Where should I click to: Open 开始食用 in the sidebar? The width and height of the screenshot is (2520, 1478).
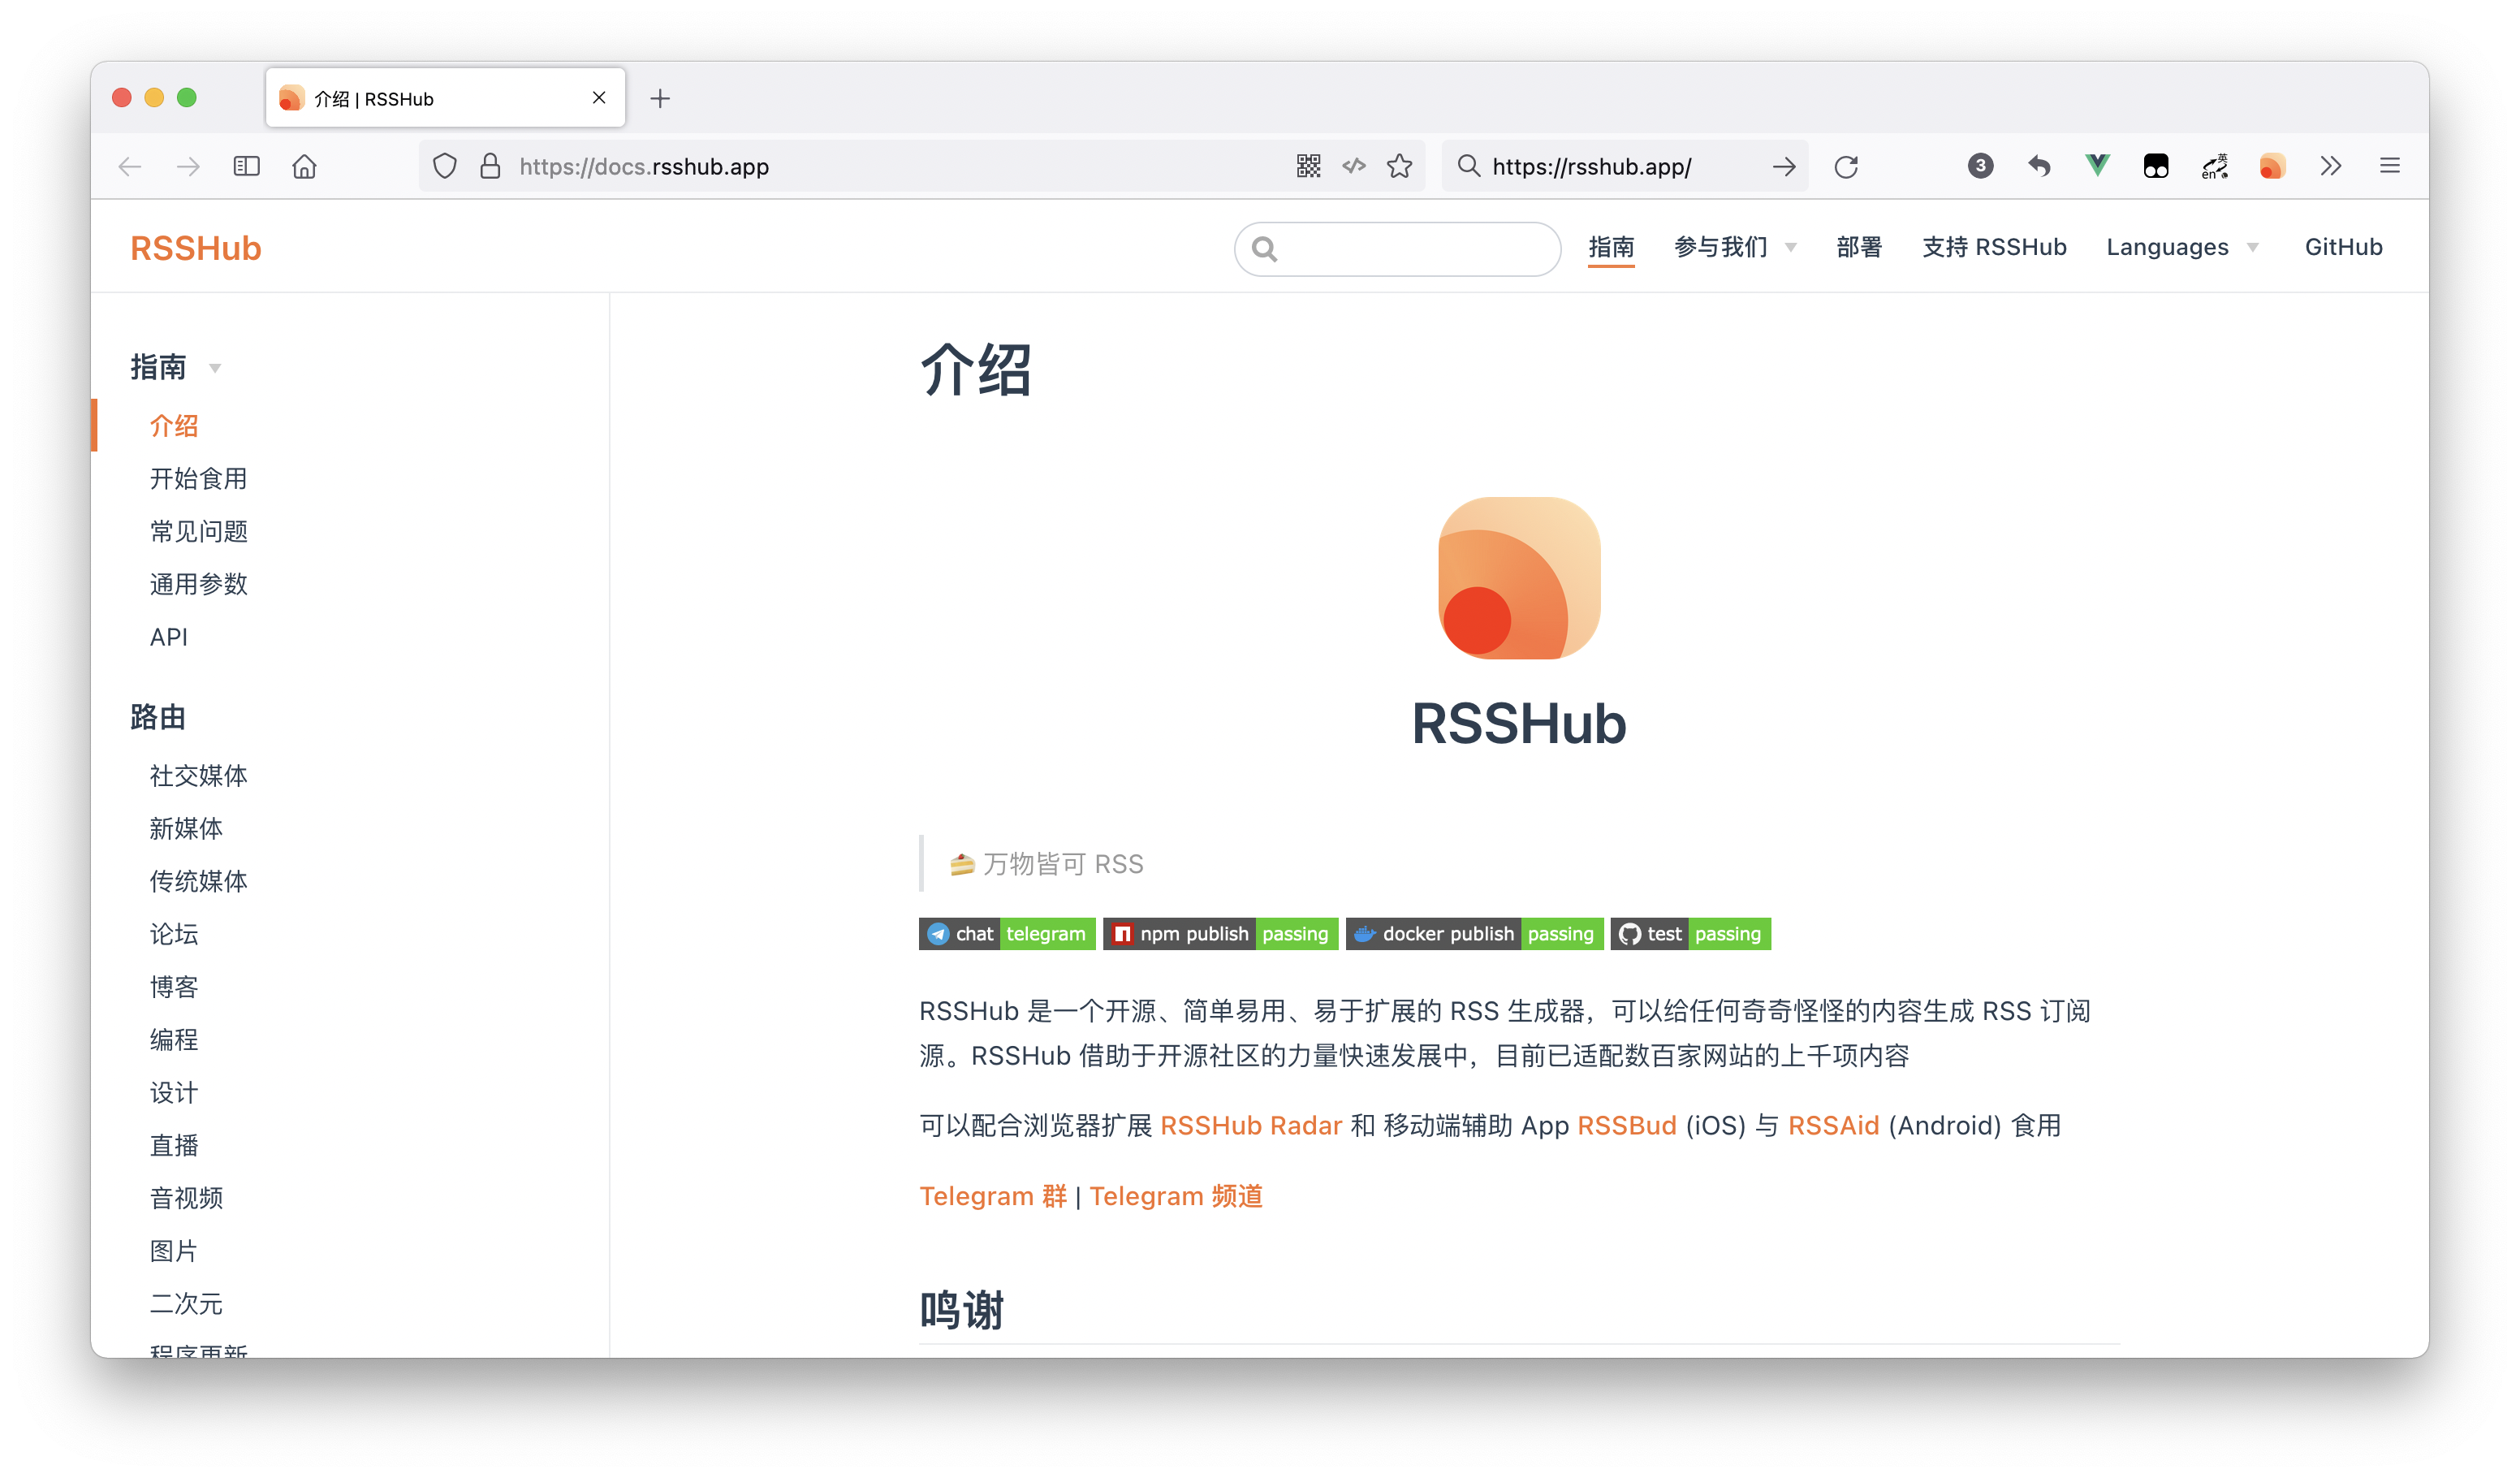click(x=198, y=479)
